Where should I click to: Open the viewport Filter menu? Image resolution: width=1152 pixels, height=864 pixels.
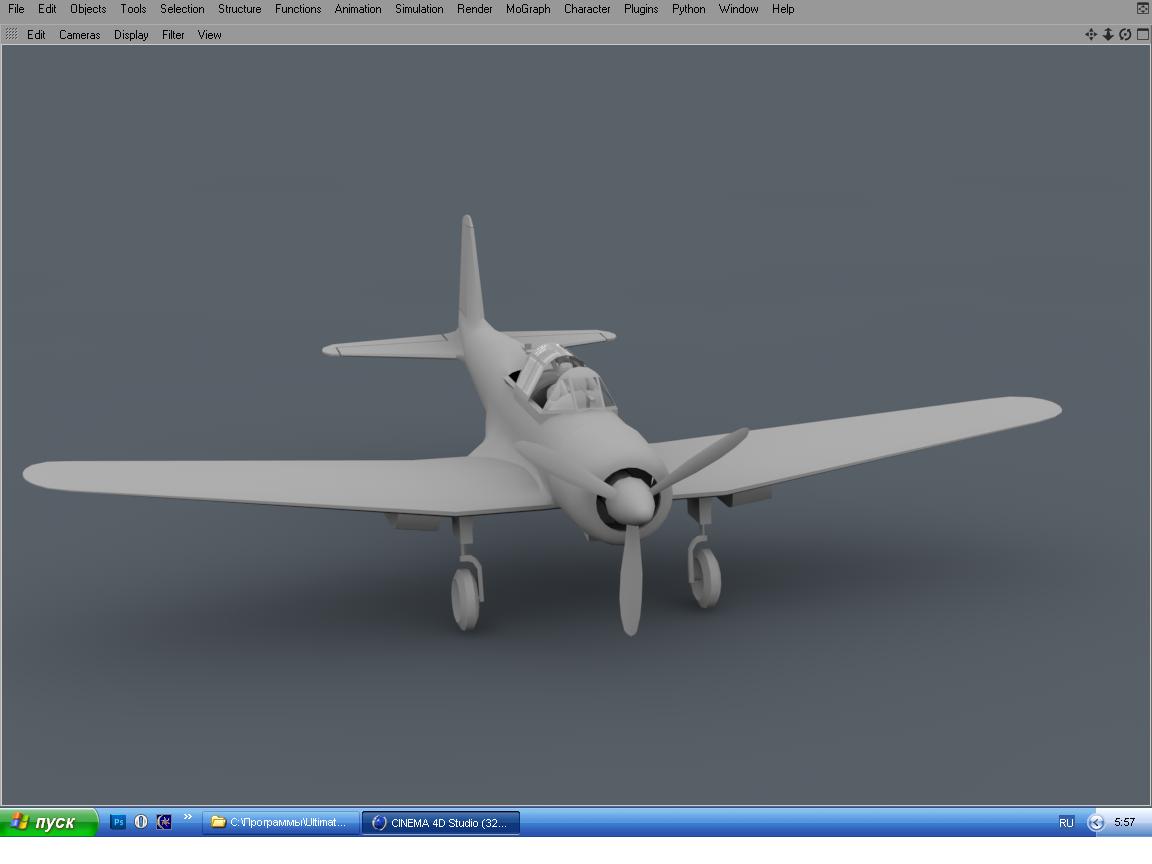(x=173, y=35)
